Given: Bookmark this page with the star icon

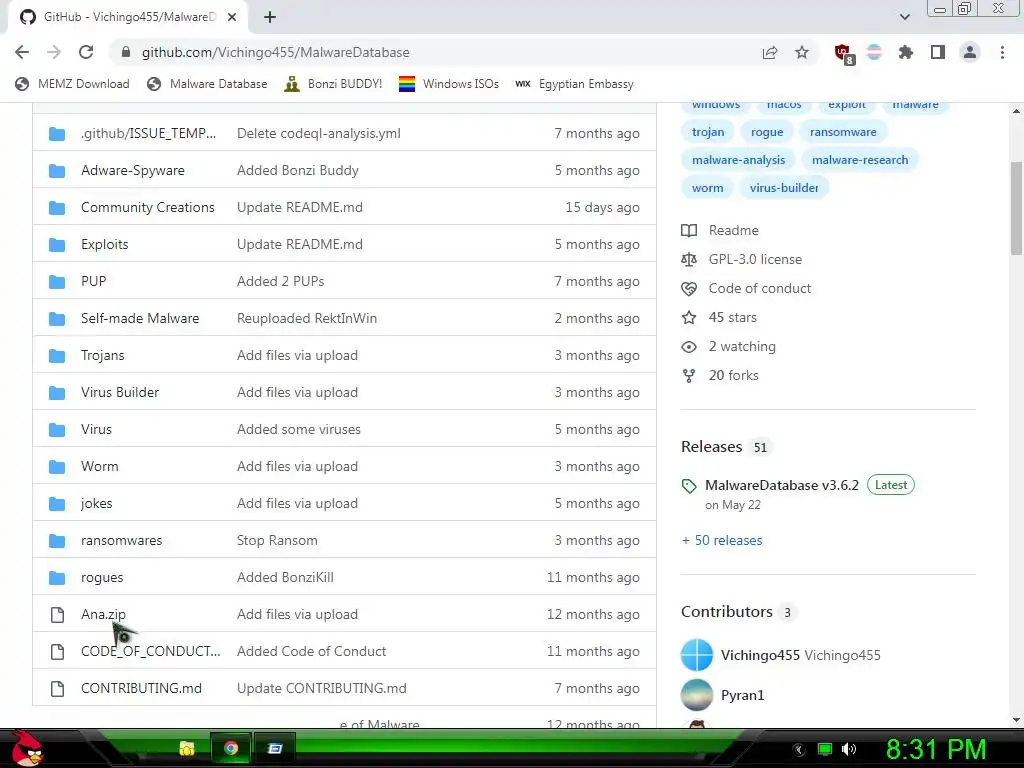Looking at the screenshot, I should coord(802,52).
